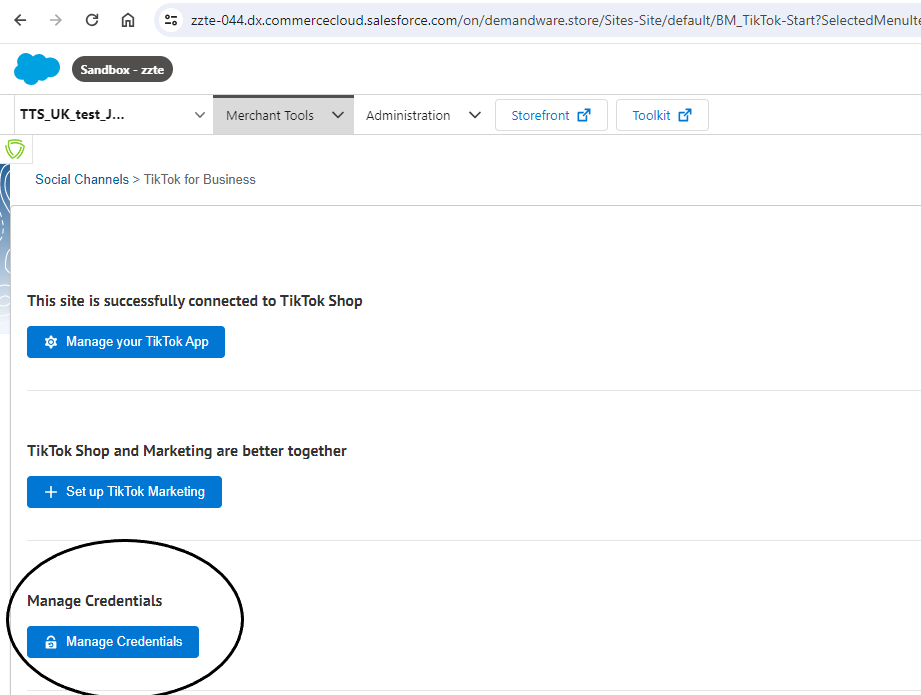Click the lock icon on Manage Credentials
The width and height of the screenshot is (921, 695).
point(51,642)
